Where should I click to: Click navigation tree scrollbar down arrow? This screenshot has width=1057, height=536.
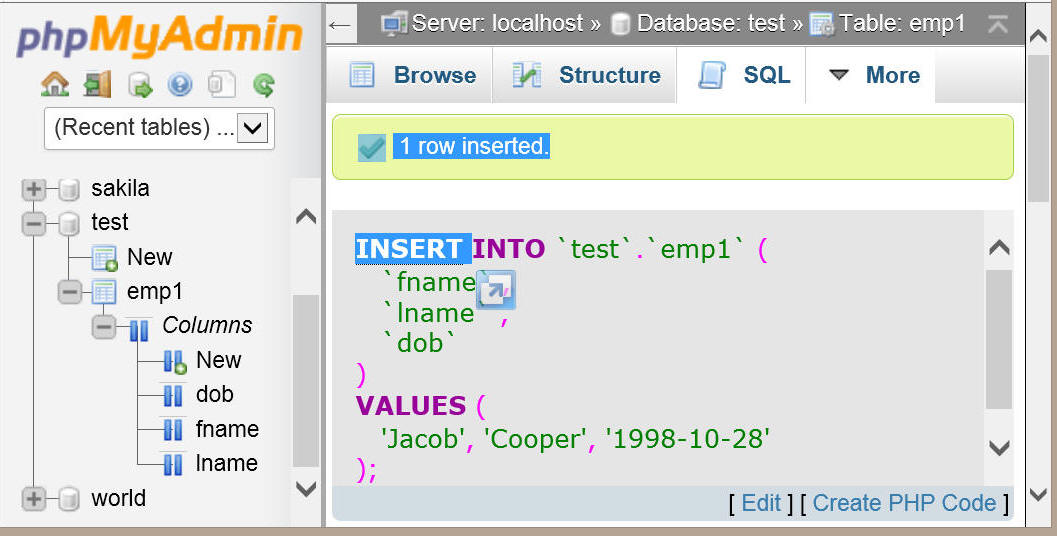(x=306, y=489)
